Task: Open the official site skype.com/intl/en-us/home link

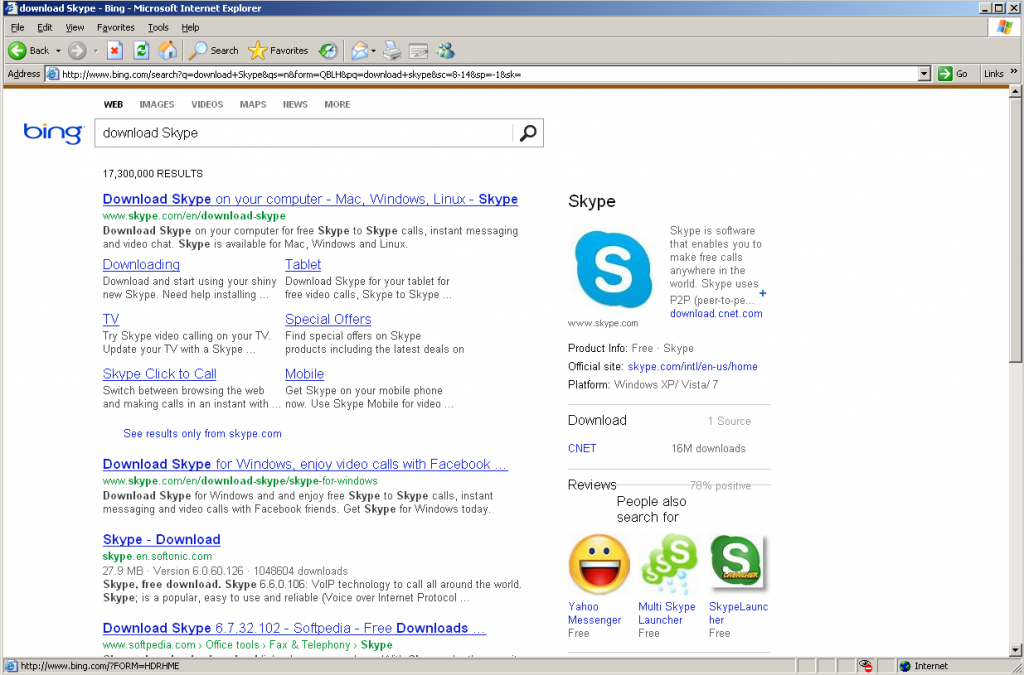Action: pos(692,366)
